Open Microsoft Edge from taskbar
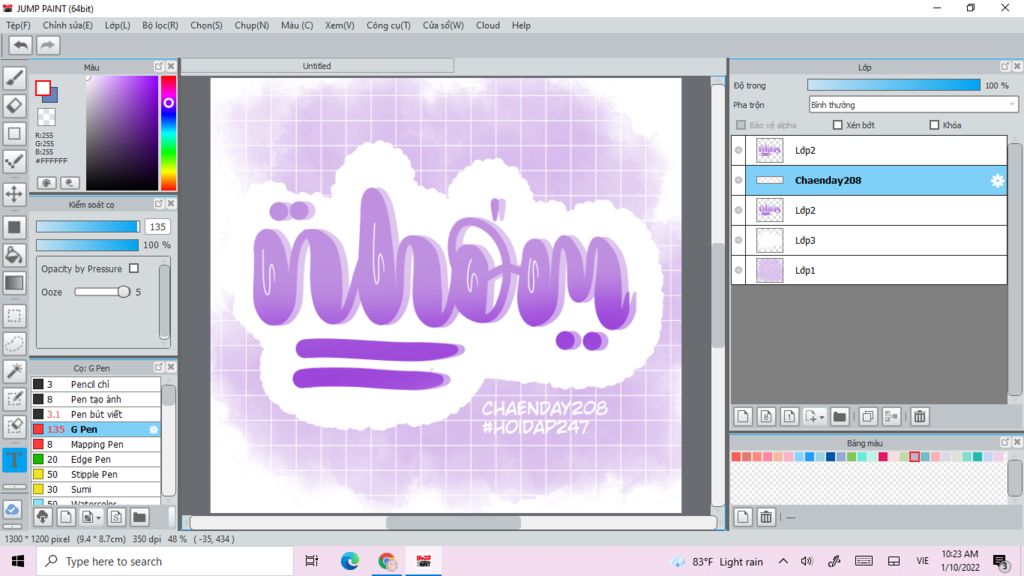 349,561
